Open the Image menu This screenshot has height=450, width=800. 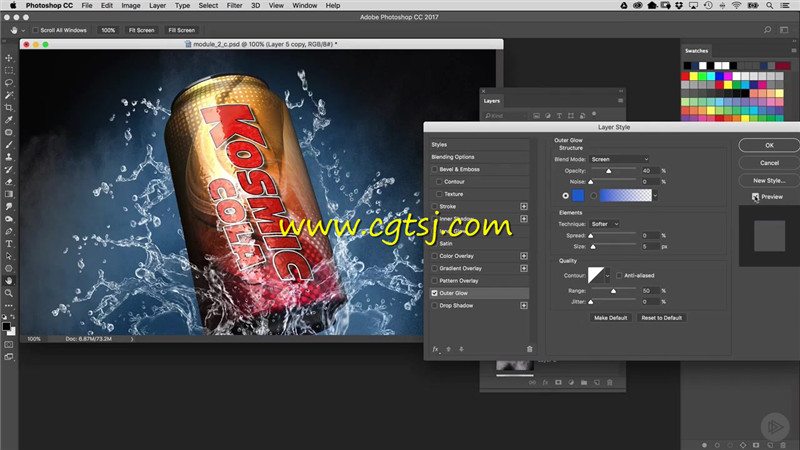pyautogui.click(x=131, y=6)
